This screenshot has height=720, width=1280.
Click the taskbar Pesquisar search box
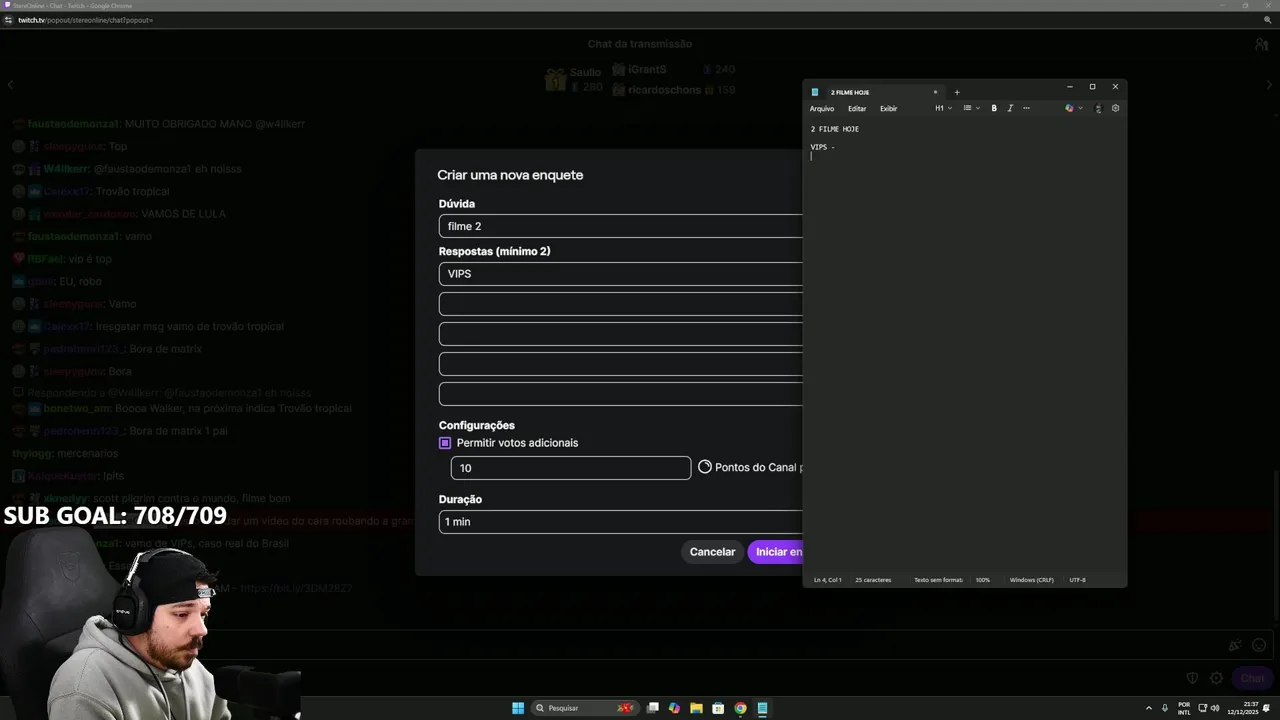coord(585,708)
